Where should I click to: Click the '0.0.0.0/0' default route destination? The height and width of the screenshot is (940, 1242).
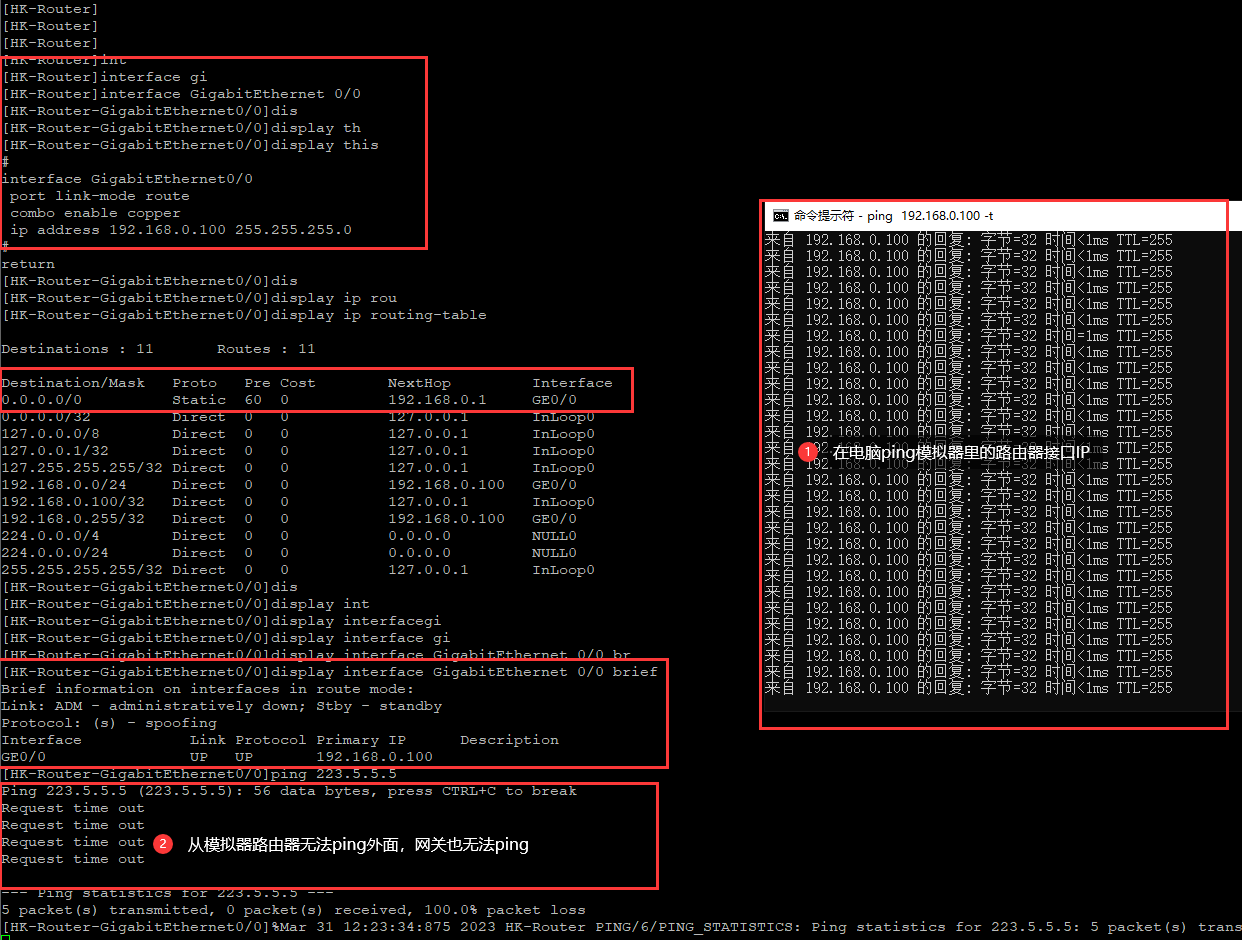pos(41,400)
